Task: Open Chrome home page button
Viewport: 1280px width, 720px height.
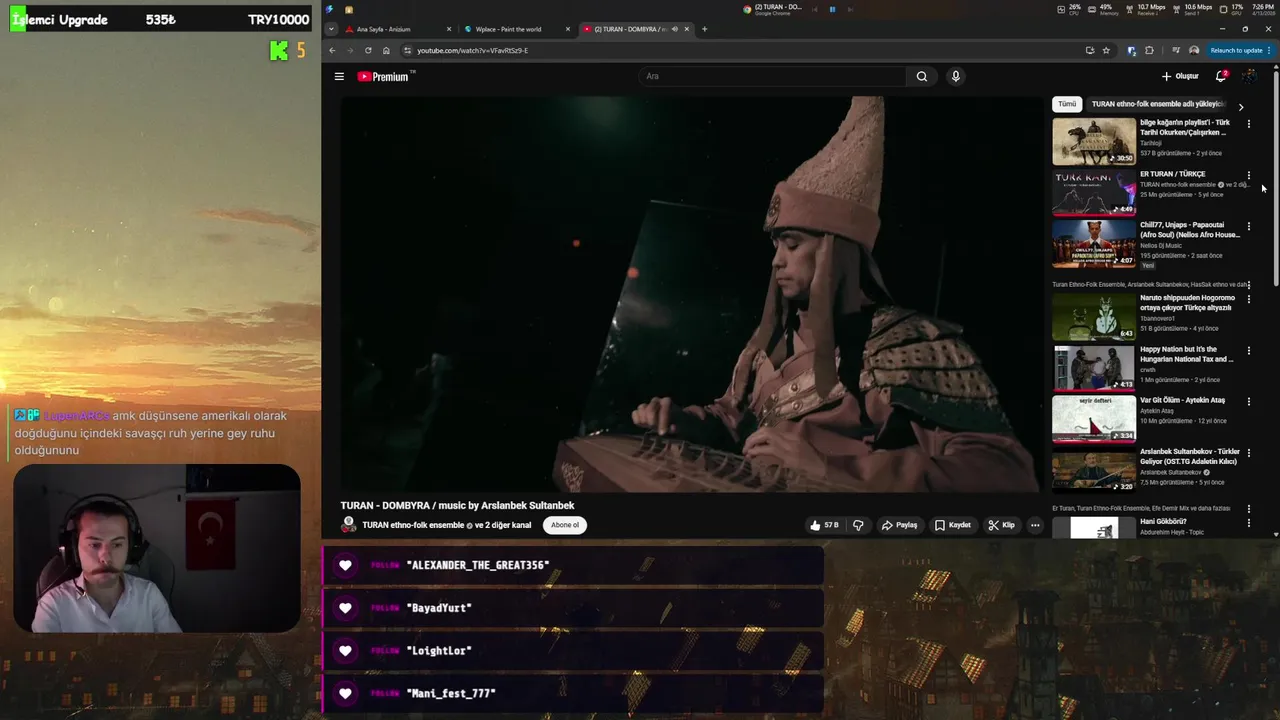Action: click(386, 50)
